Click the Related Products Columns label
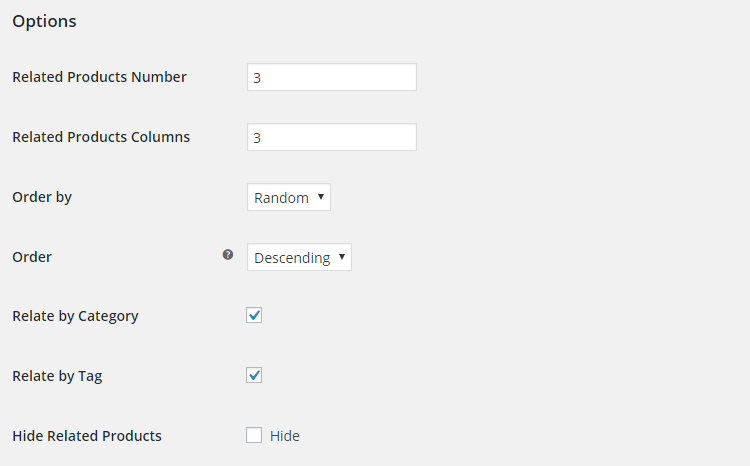750x466 pixels. [x=101, y=137]
